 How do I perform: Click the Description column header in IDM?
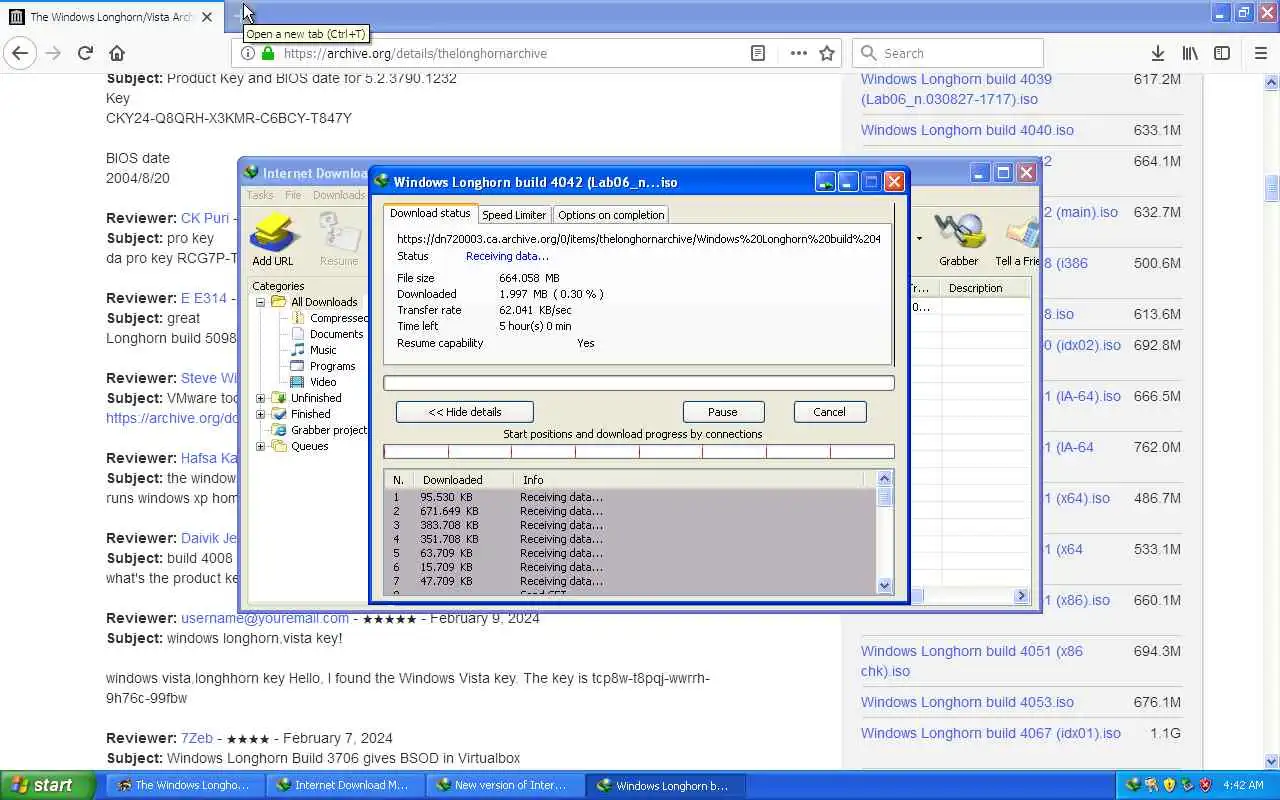click(987, 288)
